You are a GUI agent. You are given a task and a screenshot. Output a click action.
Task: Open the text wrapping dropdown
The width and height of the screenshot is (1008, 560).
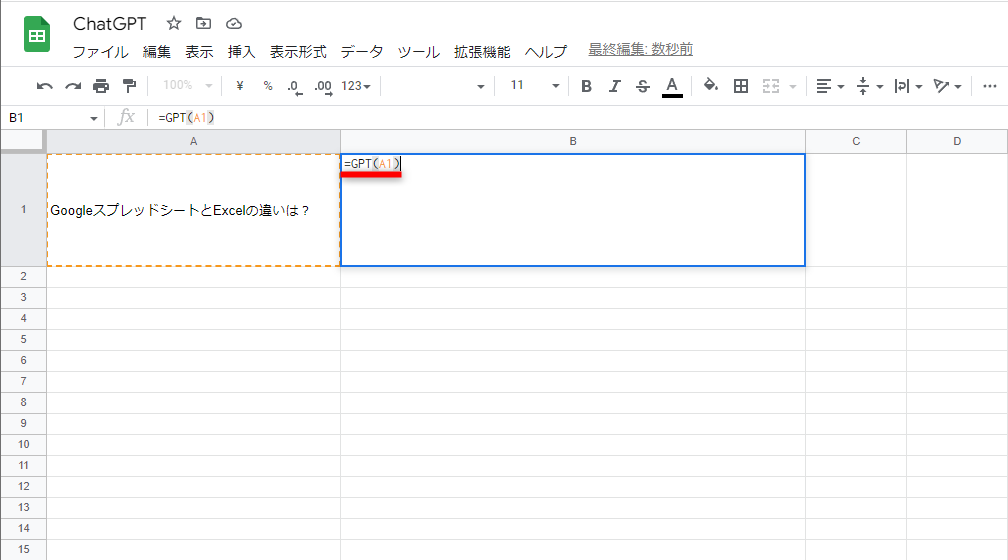point(908,86)
